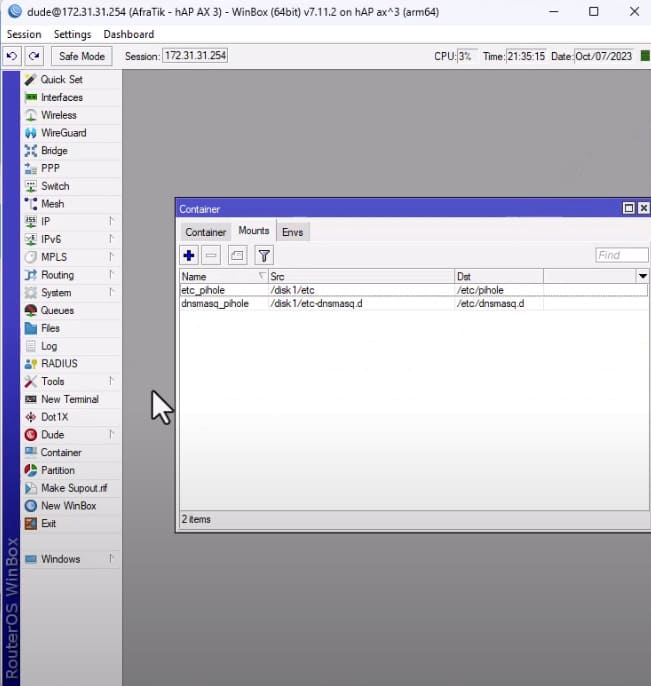The height and width of the screenshot is (686, 651).
Task: Close the Container sub-window
Action: coord(644,208)
